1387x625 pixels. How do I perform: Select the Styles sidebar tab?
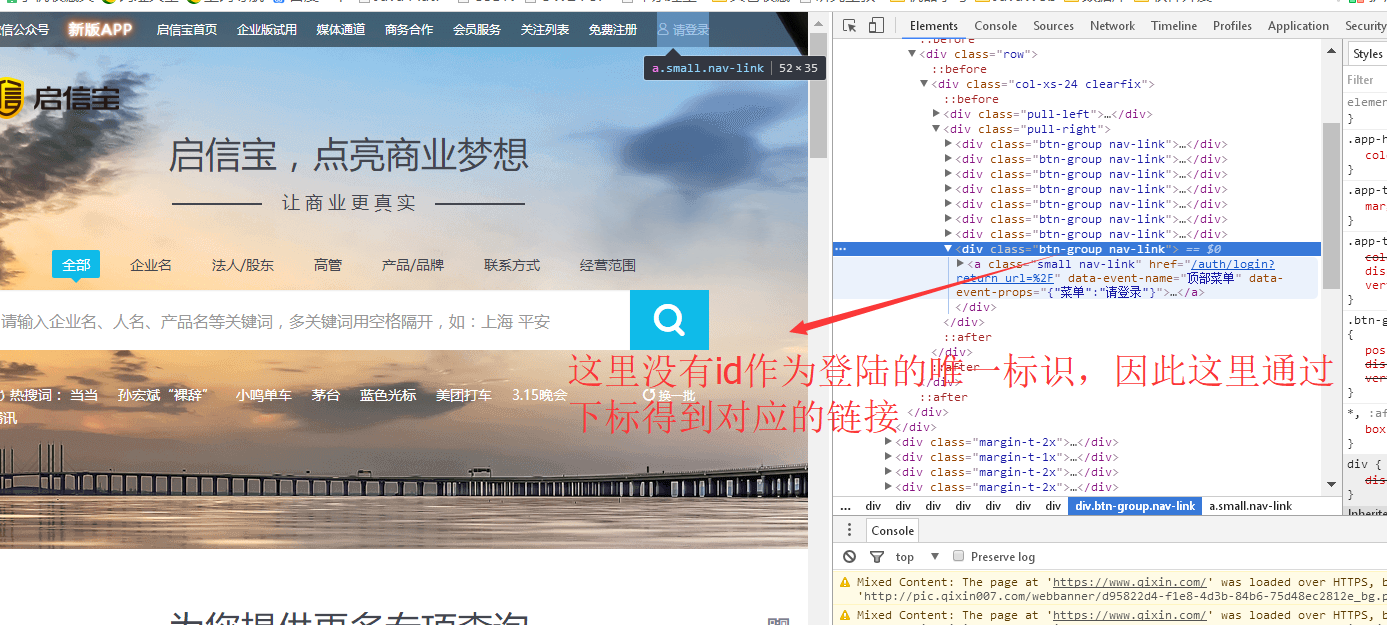[x=1367, y=54]
